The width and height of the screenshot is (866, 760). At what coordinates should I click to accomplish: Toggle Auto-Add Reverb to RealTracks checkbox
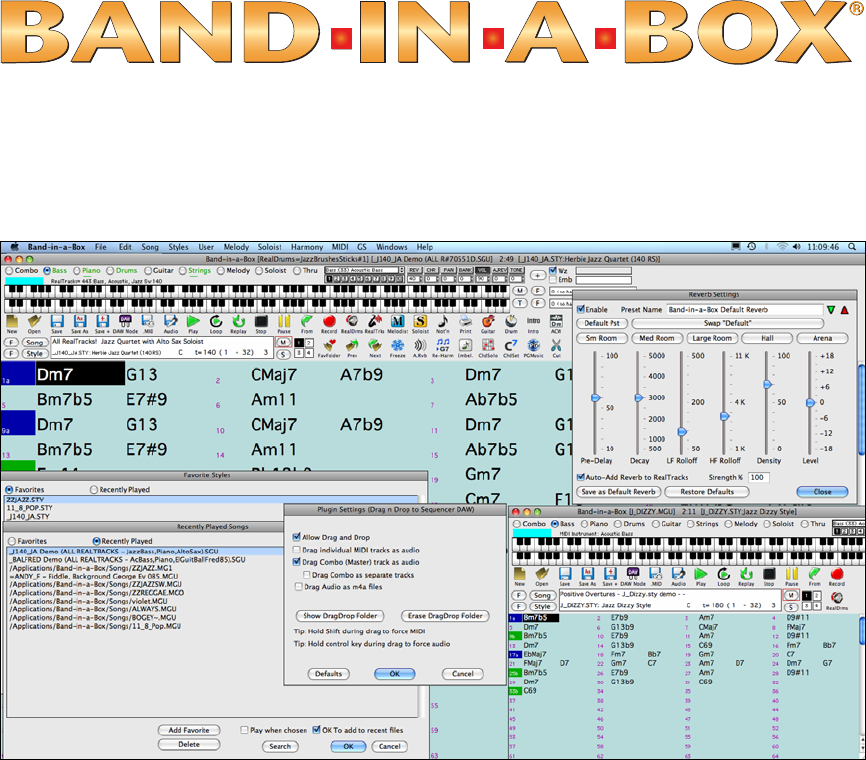point(581,477)
